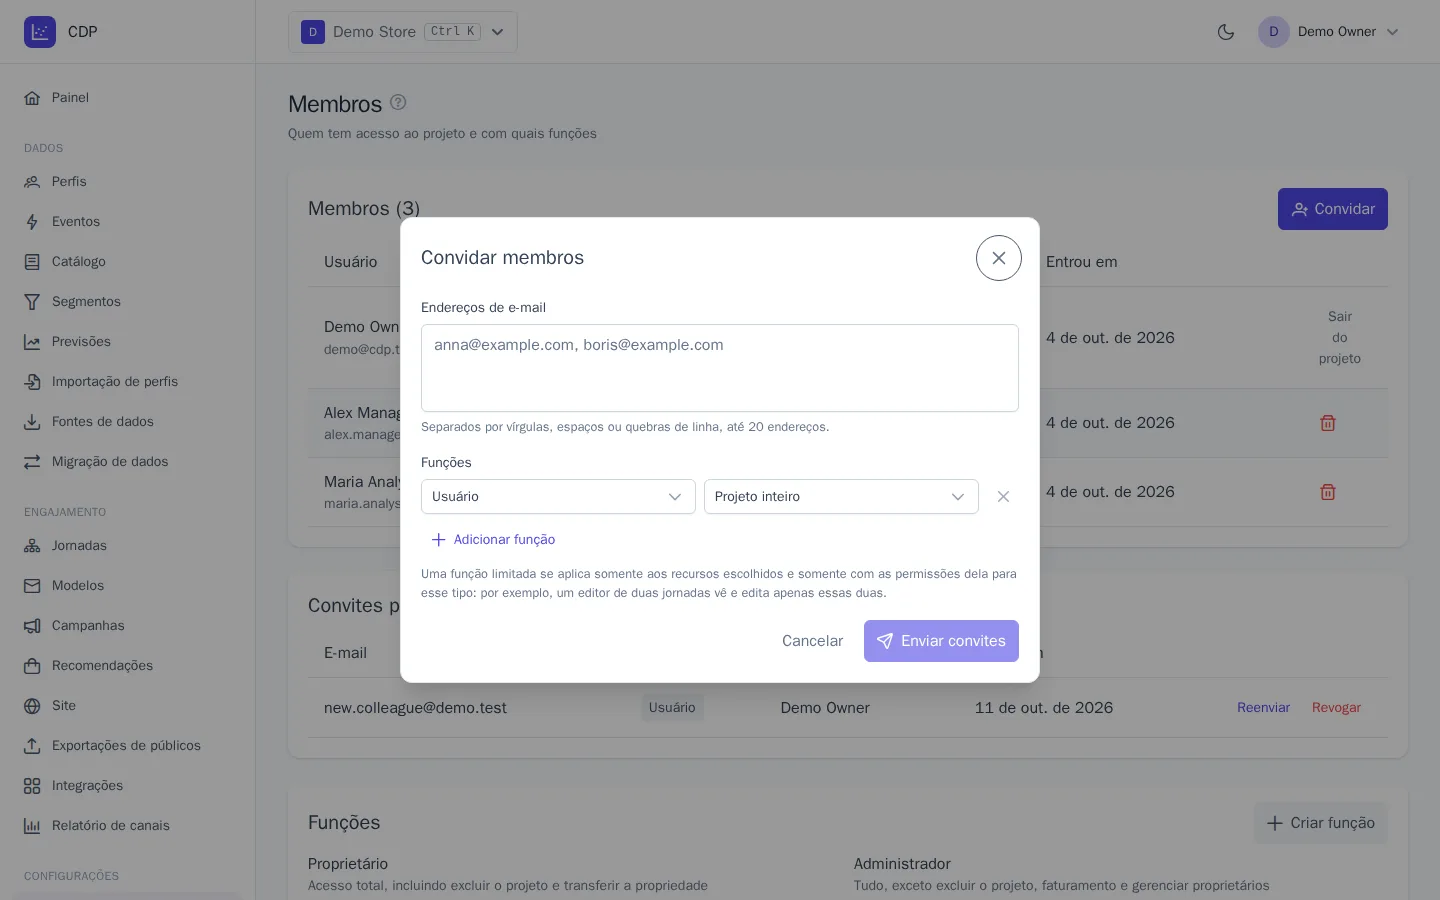Open the Demo Owner account menu

click(x=1329, y=32)
